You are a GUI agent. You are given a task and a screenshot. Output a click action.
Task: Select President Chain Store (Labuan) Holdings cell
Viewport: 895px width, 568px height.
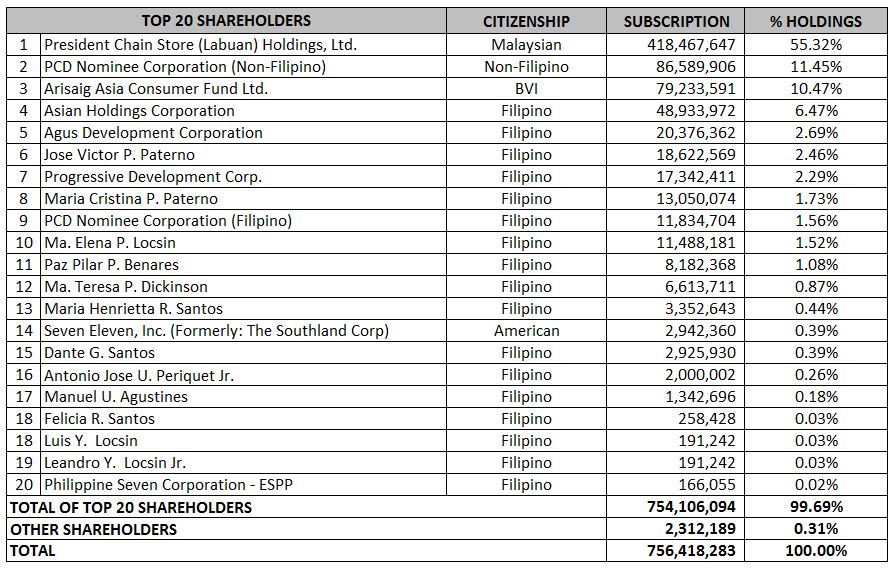[244, 45]
